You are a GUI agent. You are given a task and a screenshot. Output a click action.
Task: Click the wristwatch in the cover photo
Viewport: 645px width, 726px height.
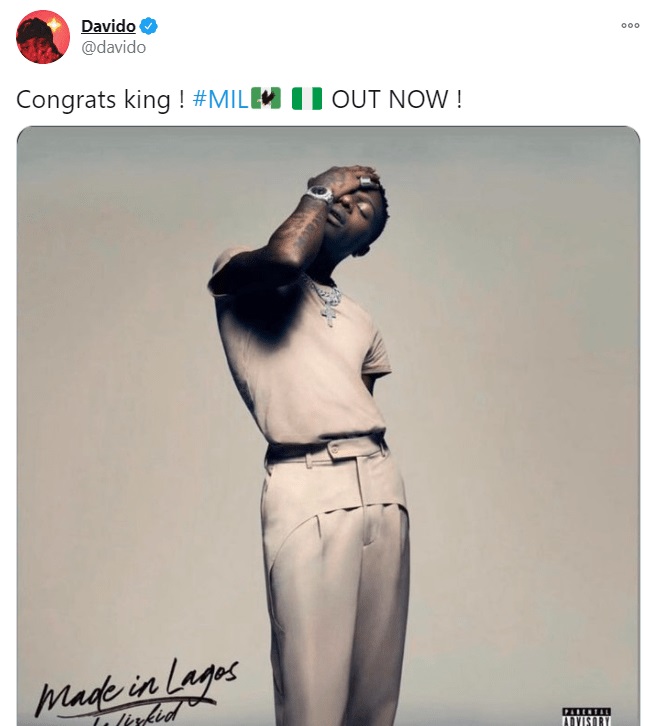coord(320,193)
